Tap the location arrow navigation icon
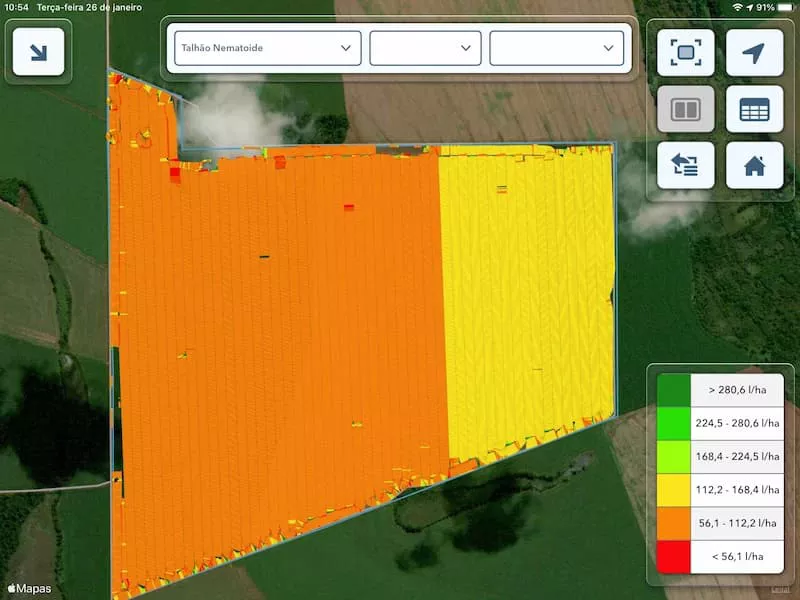 click(754, 53)
